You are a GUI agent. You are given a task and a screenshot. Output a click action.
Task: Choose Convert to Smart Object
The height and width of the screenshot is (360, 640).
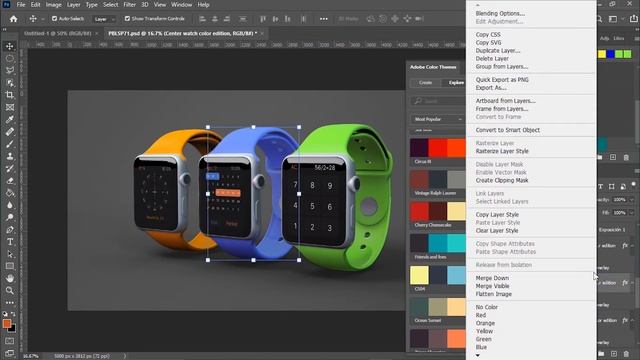(x=507, y=130)
